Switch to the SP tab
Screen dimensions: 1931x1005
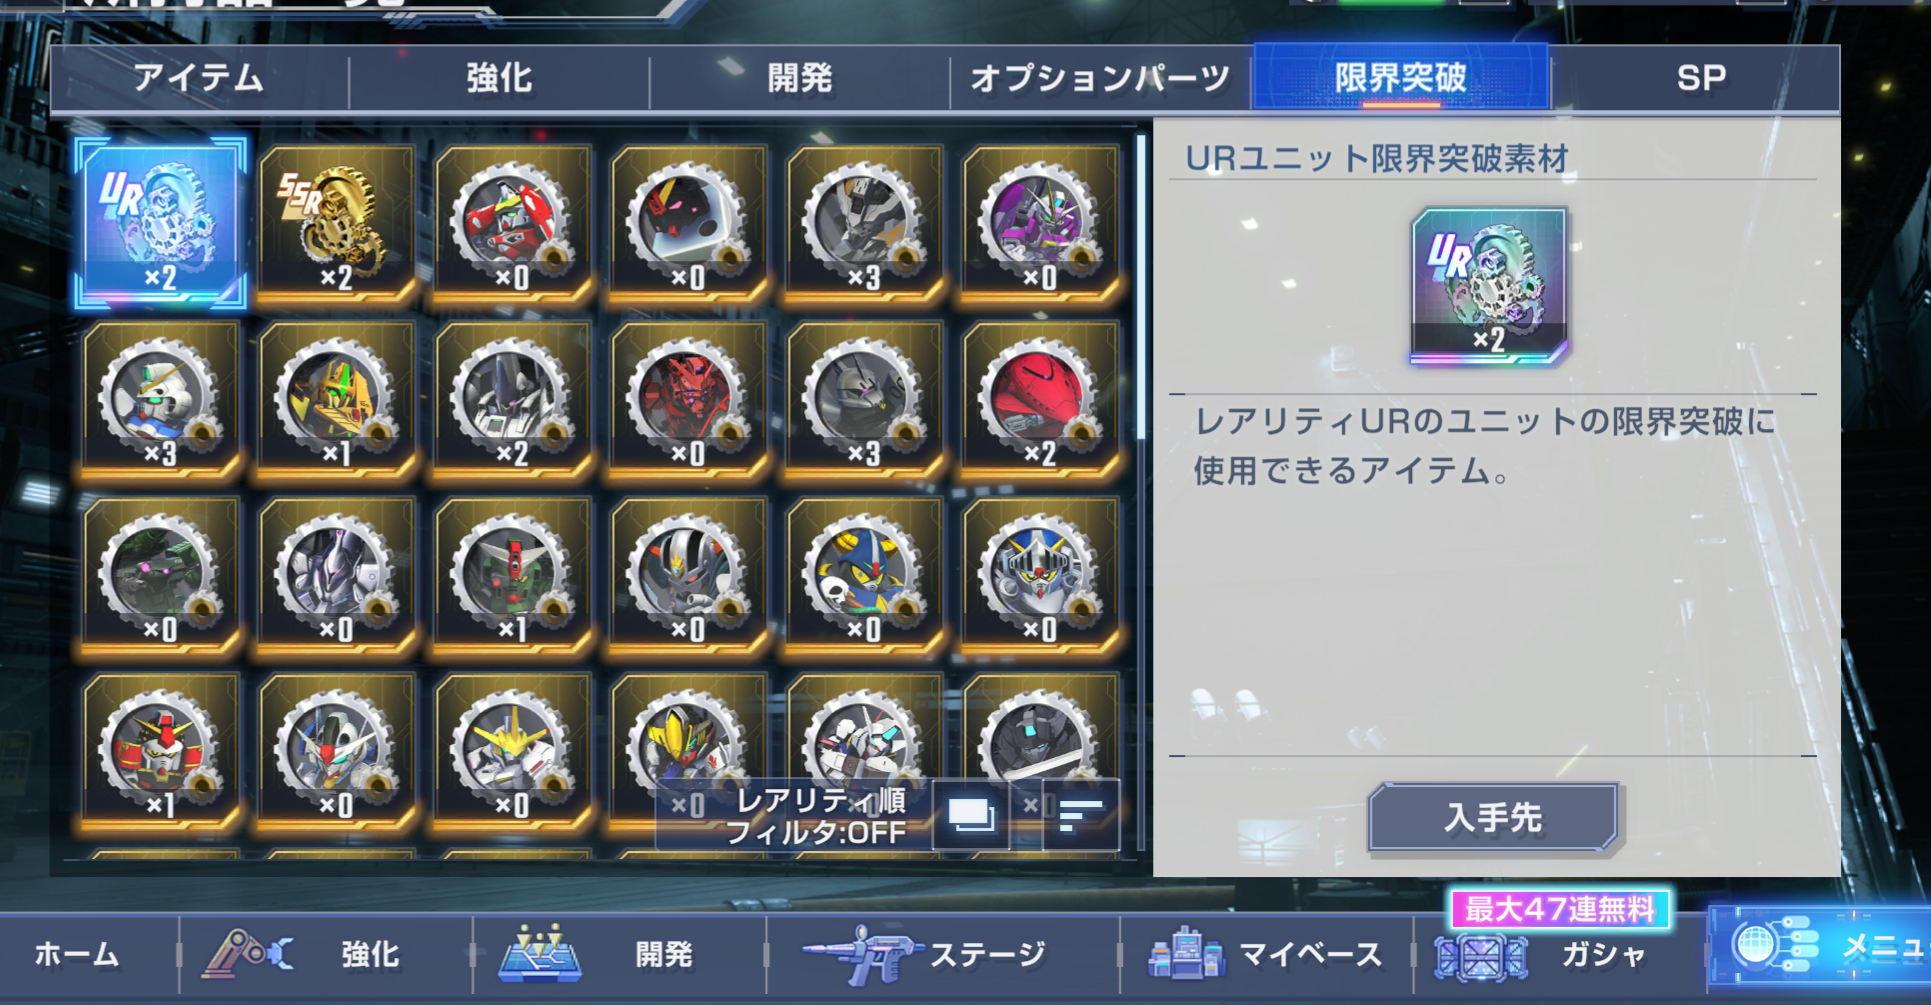[1700, 78]
